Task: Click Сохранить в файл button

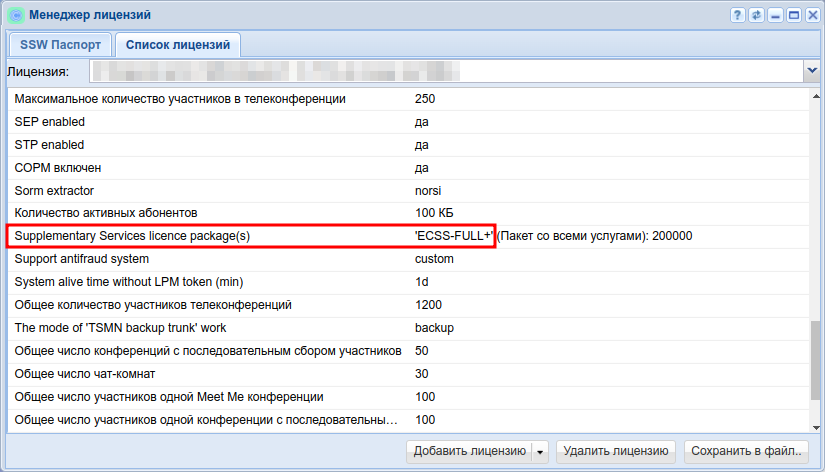Action: (748, 452)
